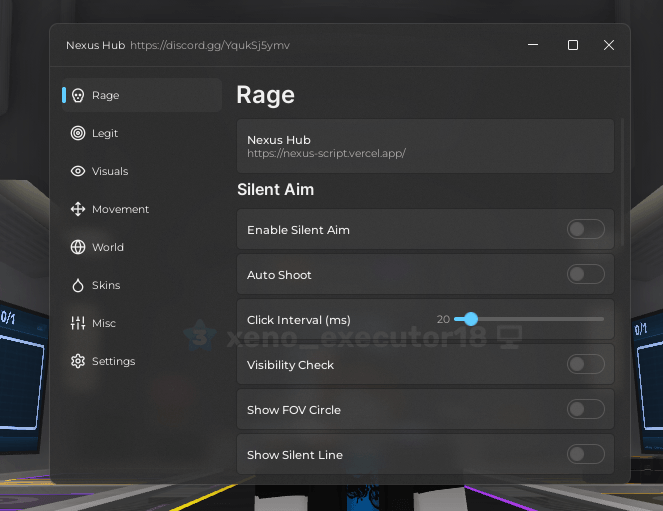Open the Settings tab label
Screen dimensions: 663x511
point(114,361)
